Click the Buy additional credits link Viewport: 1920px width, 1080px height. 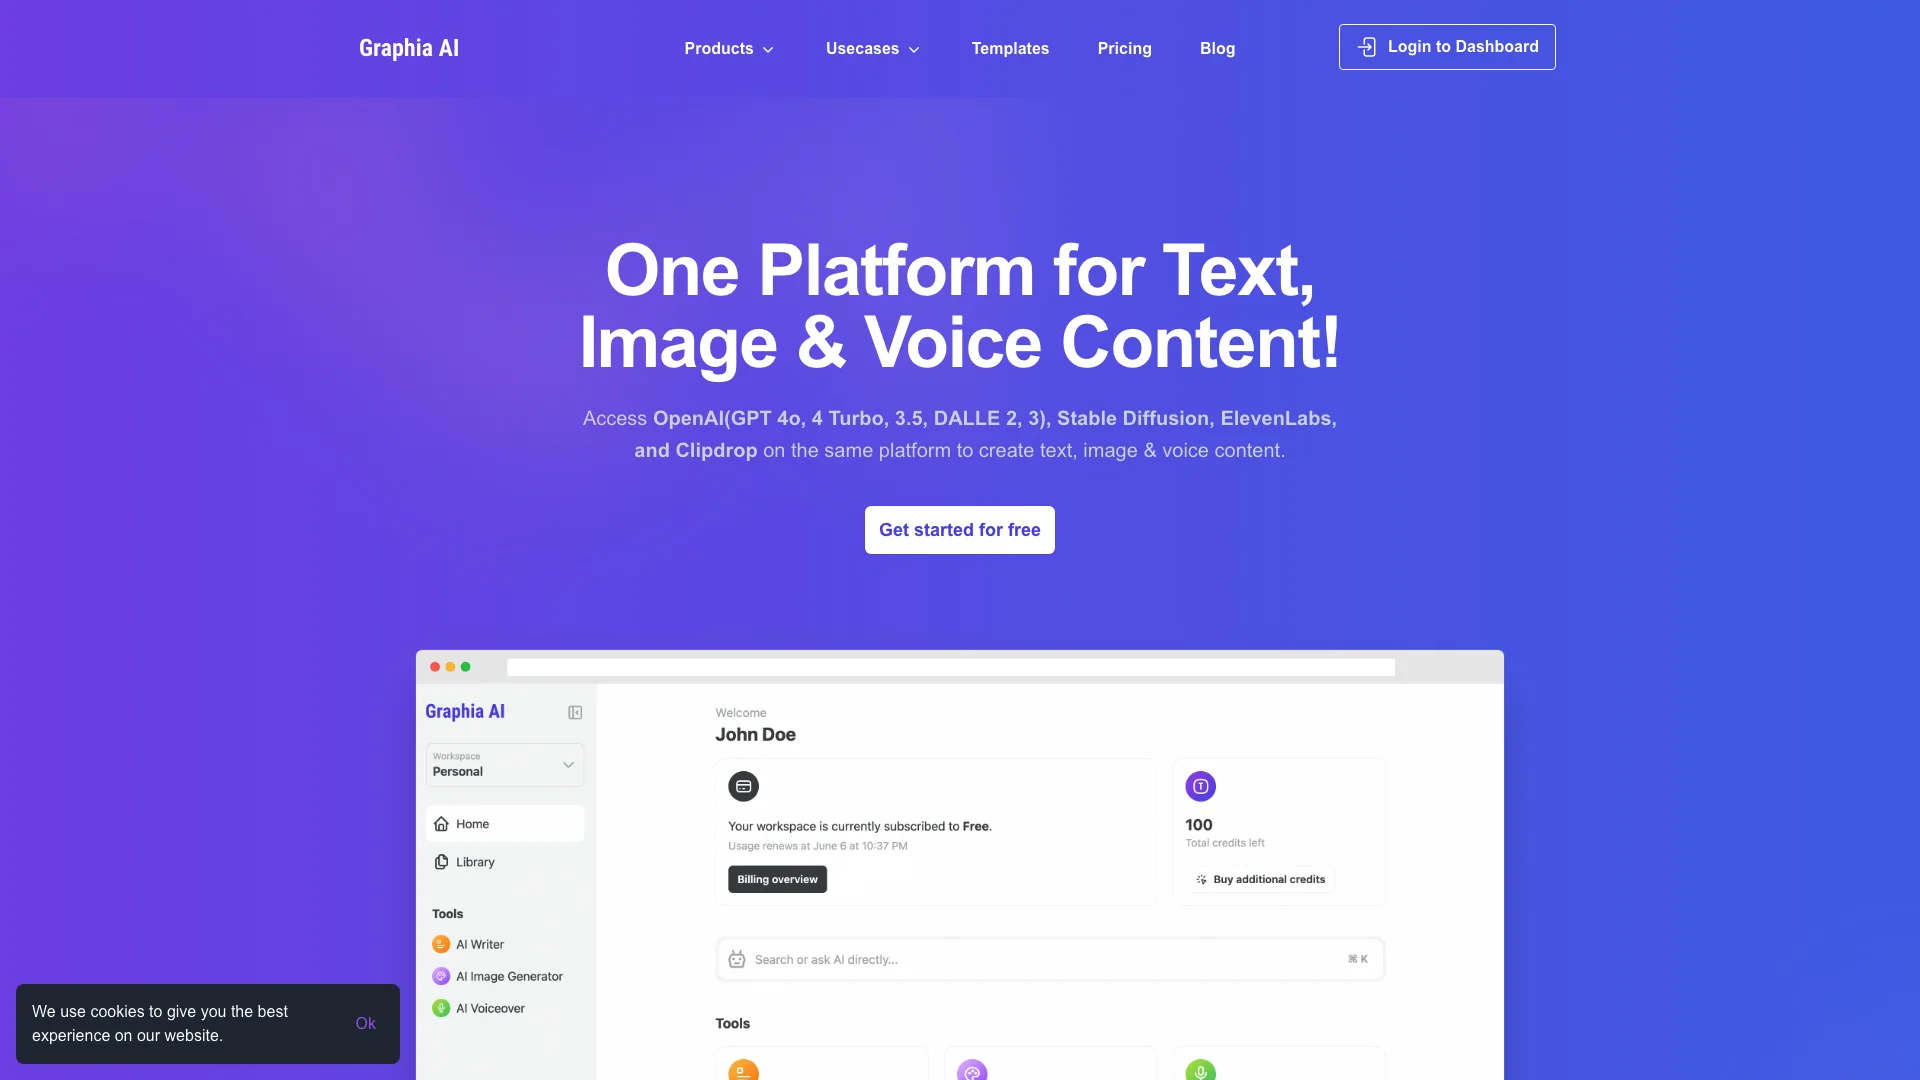click(1258, 878)
